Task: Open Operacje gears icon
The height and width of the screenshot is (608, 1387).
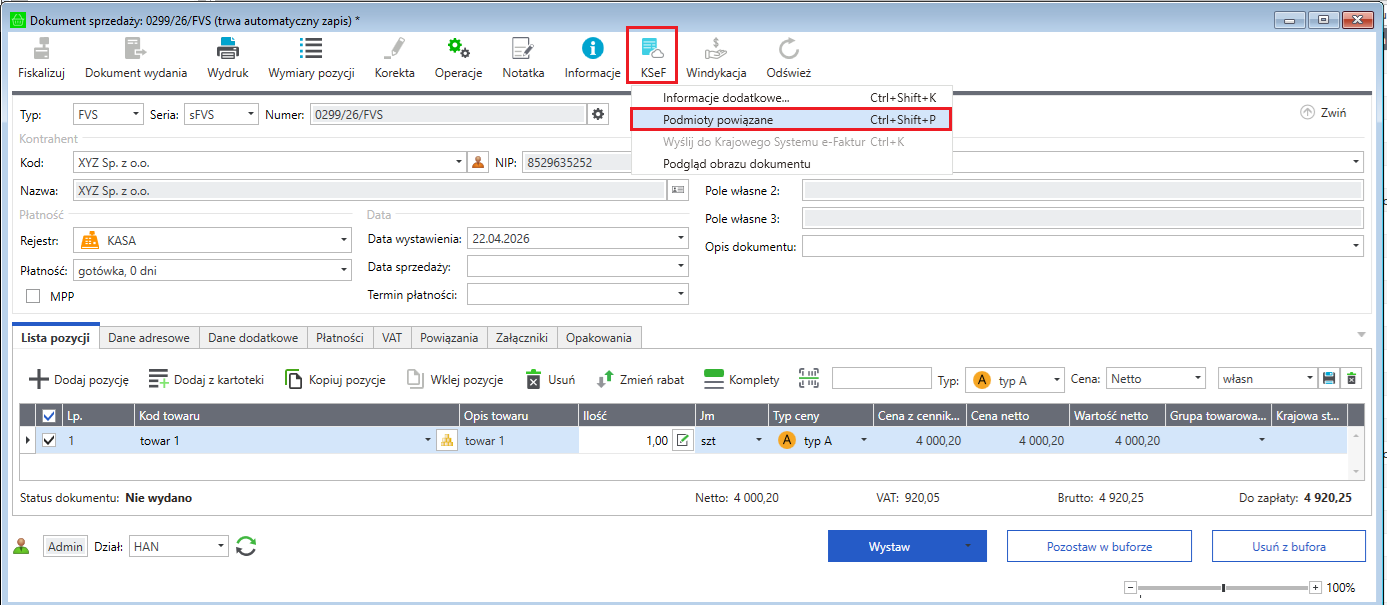Action: pos(458,48)
